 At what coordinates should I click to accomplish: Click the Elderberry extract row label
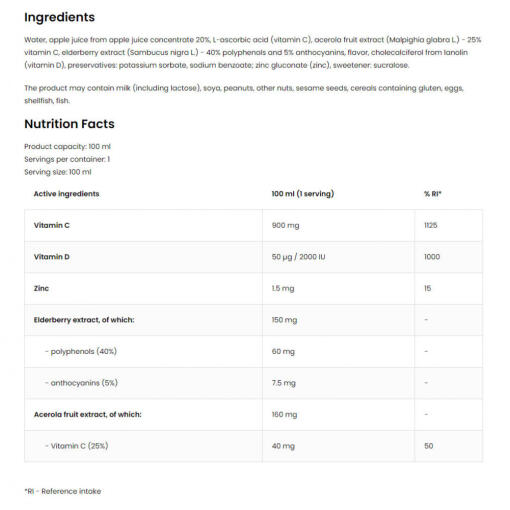[84, 320]
